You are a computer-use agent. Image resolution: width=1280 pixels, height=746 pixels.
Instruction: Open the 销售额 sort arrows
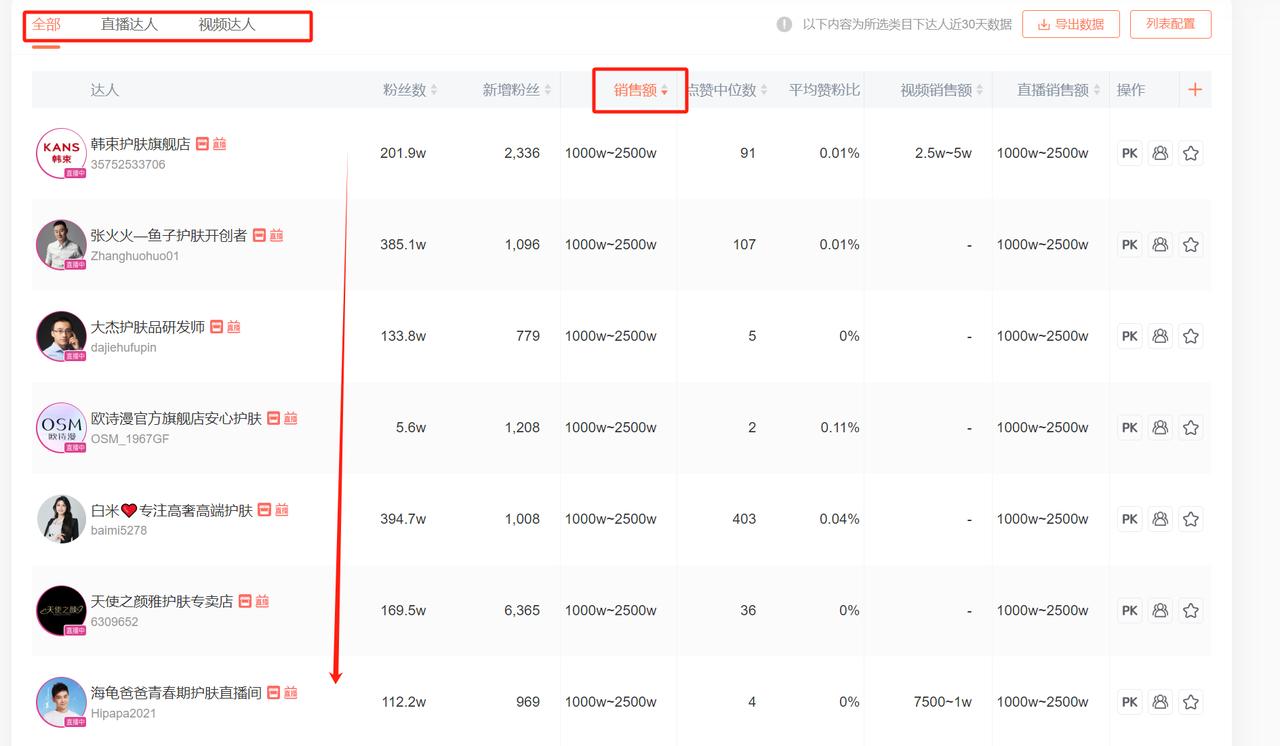click(665, 89)
